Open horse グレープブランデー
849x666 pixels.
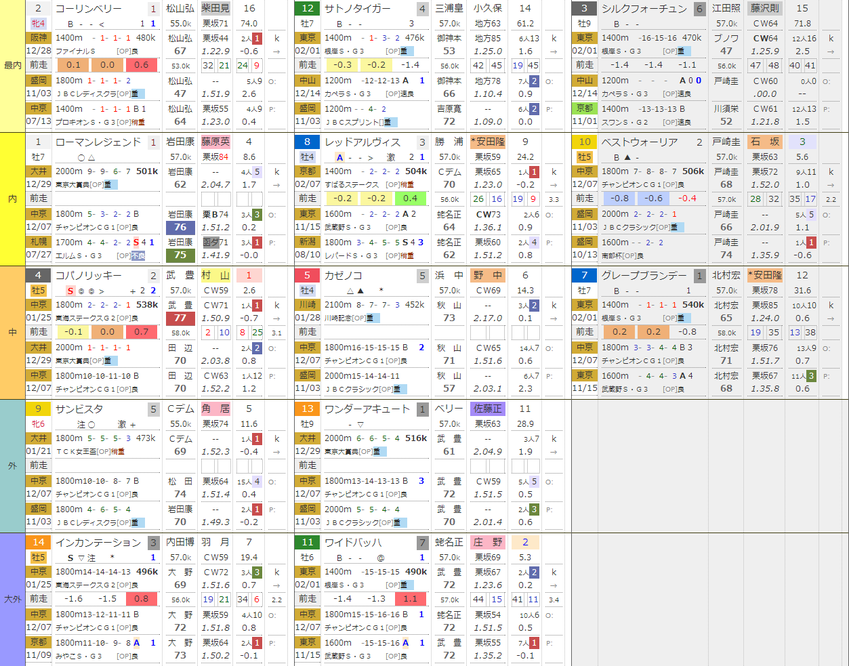pos(644,276)
